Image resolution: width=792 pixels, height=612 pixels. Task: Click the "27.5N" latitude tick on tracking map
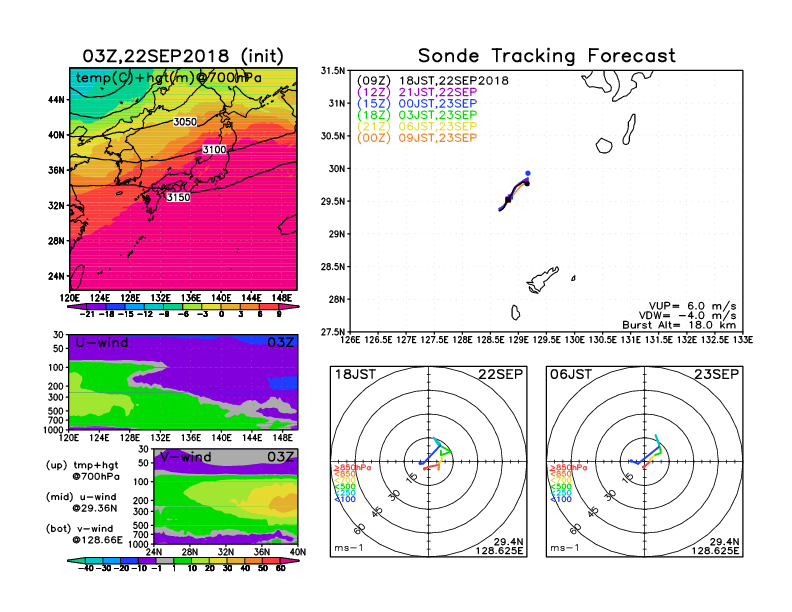click(333, 332)
